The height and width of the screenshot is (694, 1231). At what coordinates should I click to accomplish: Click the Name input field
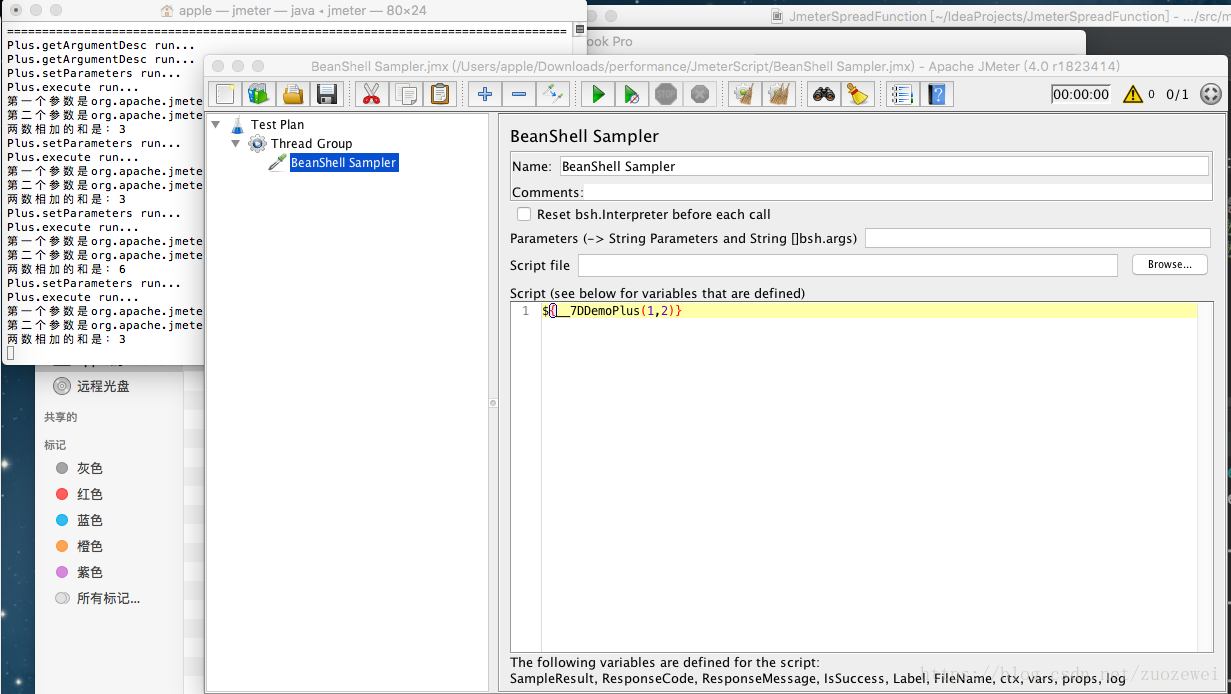[883, 166]
